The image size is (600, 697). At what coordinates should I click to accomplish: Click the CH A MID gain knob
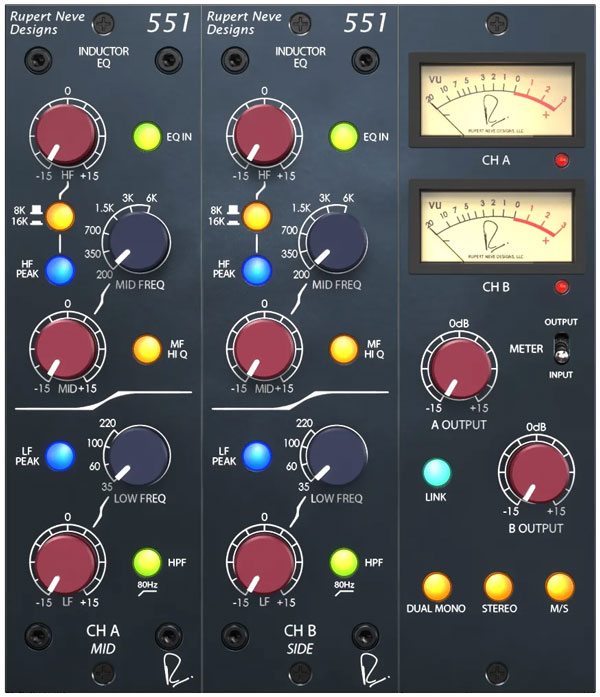tap(67, 348)
